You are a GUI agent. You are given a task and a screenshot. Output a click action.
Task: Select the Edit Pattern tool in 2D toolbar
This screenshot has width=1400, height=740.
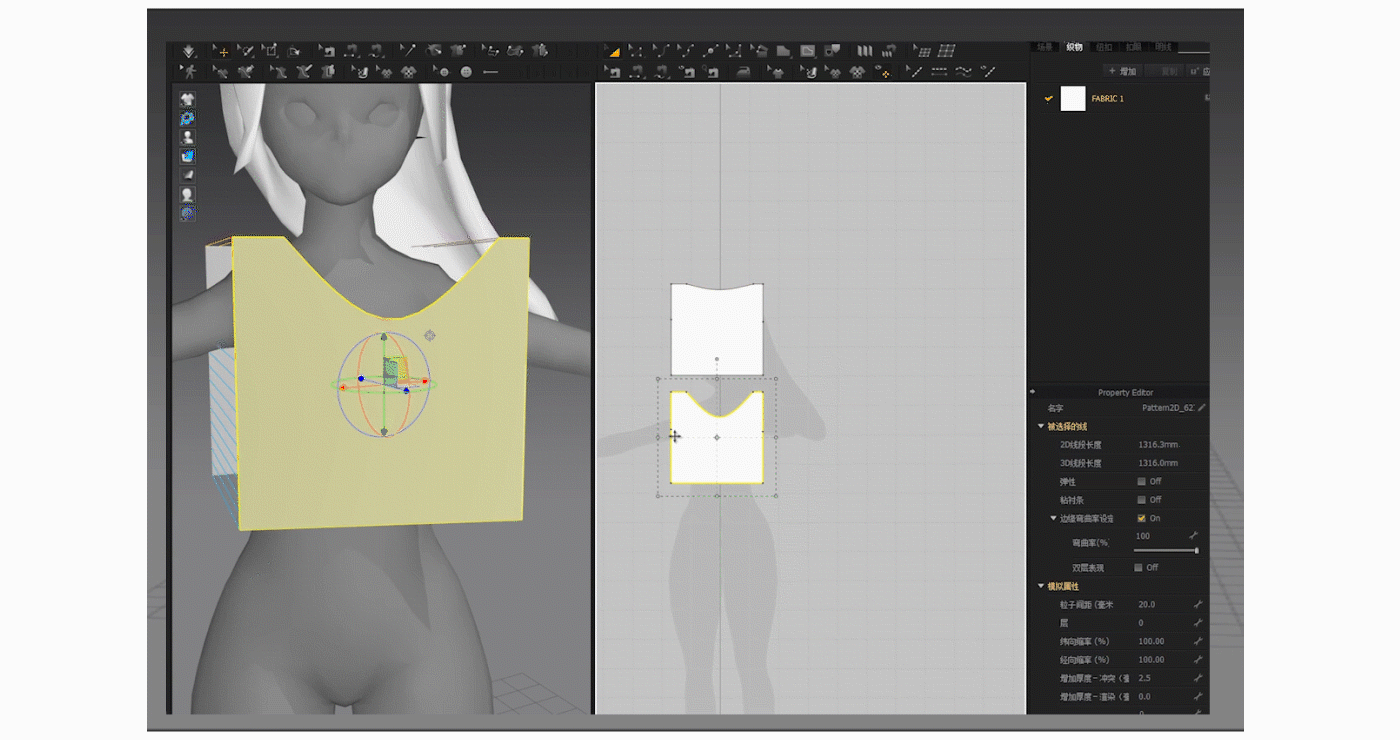pos(636,51)
